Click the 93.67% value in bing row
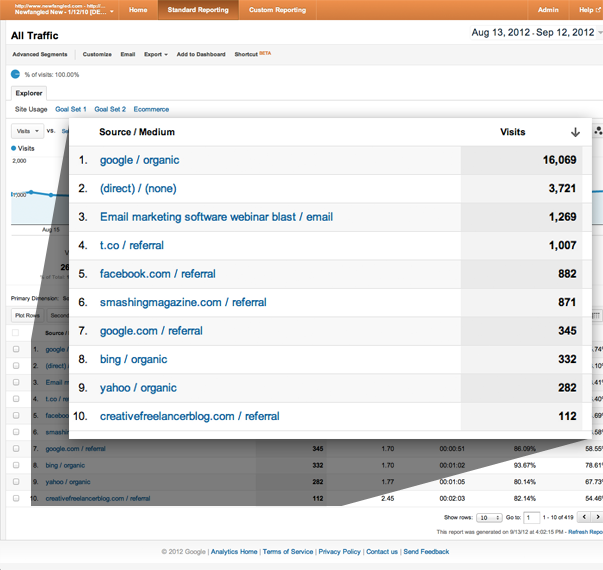Viewport: 603px width, 570px height. pyautogui.click(x=525, y=465)
